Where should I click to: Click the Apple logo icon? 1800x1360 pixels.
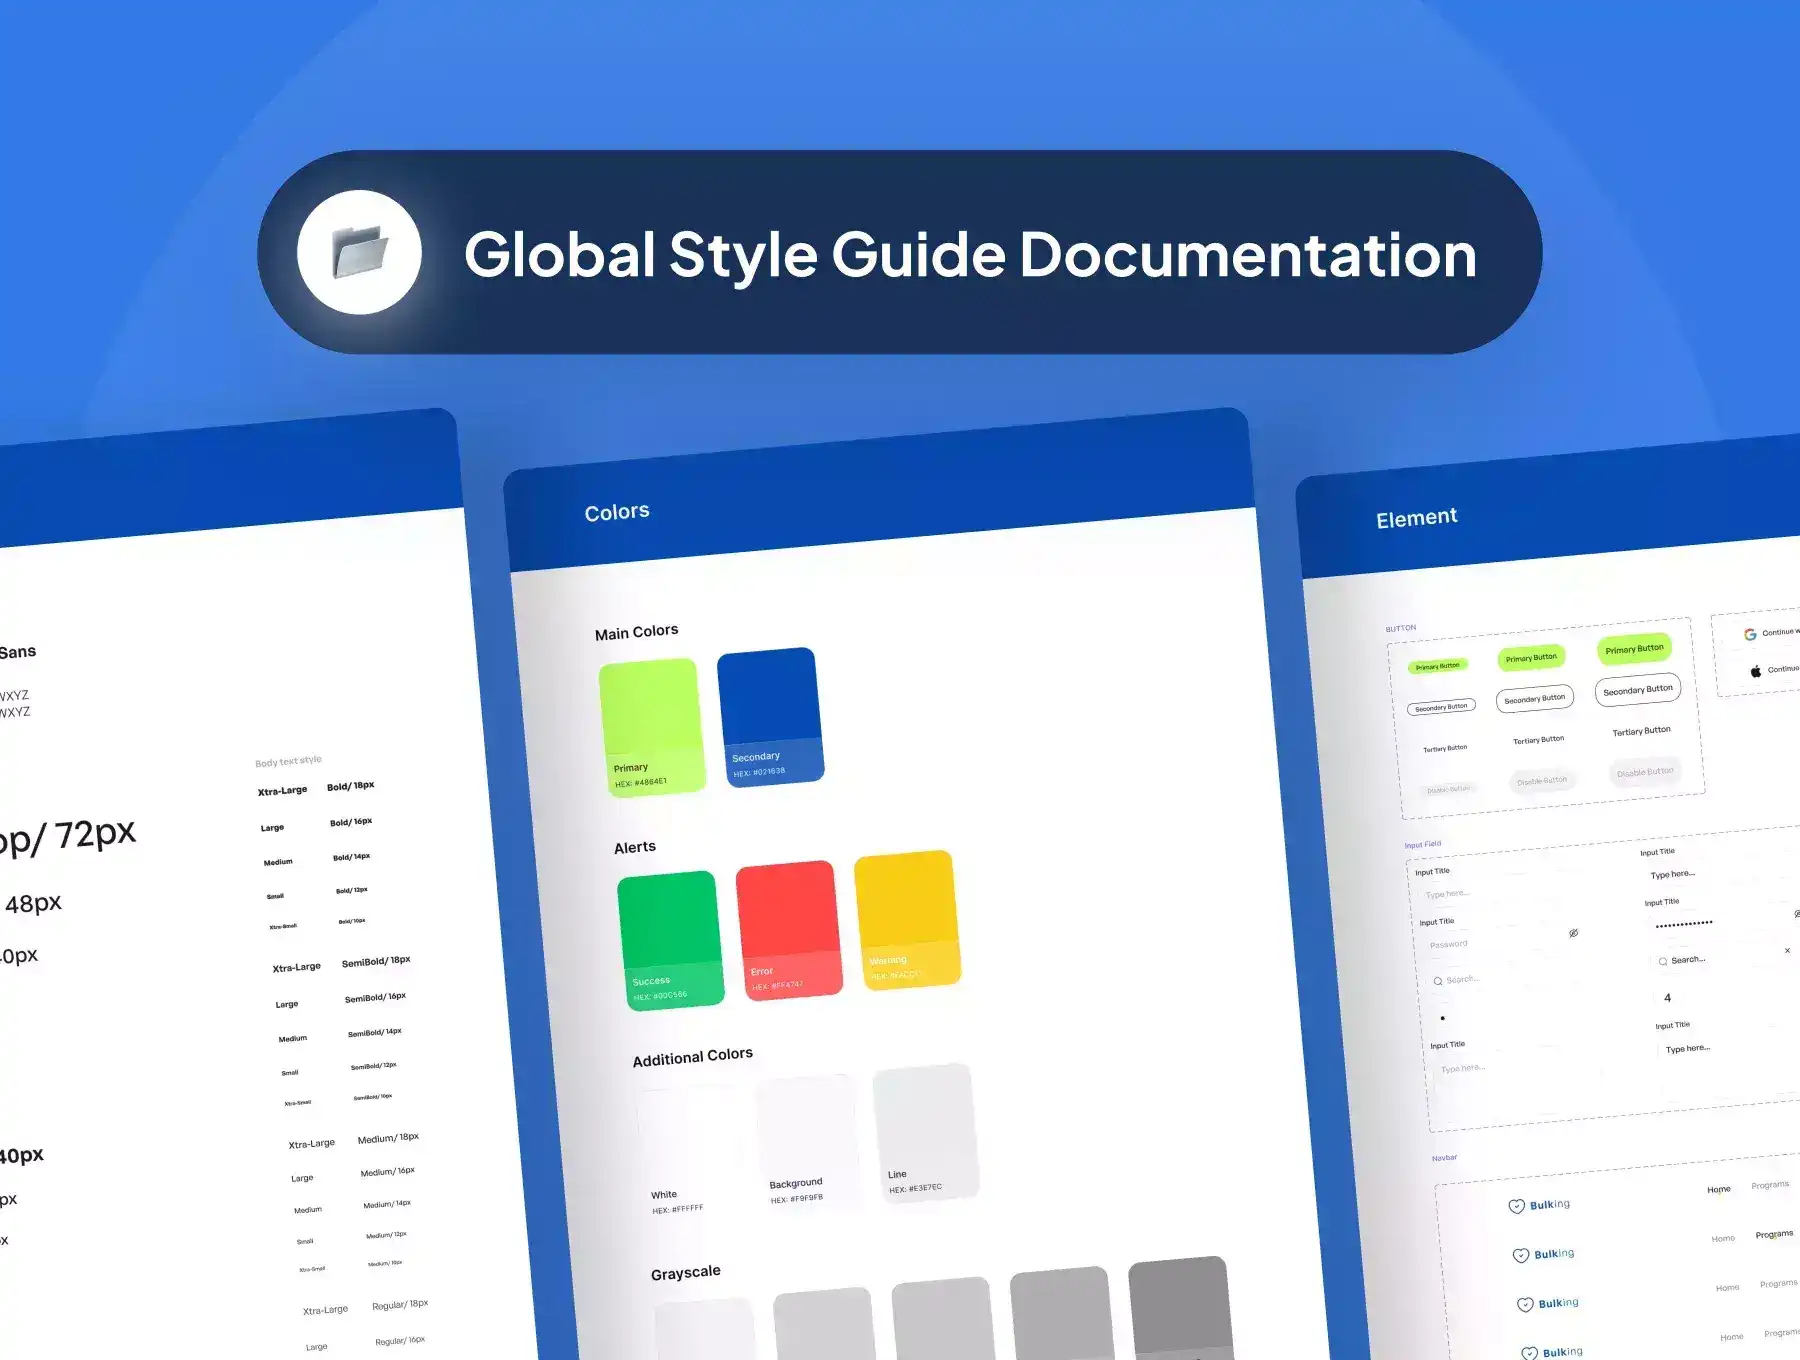pyautogui.click(x=1755, y=671)
